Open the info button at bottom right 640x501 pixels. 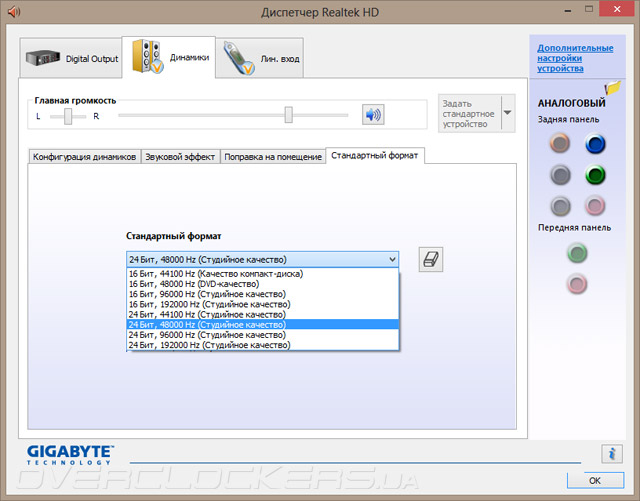[611, 453]
